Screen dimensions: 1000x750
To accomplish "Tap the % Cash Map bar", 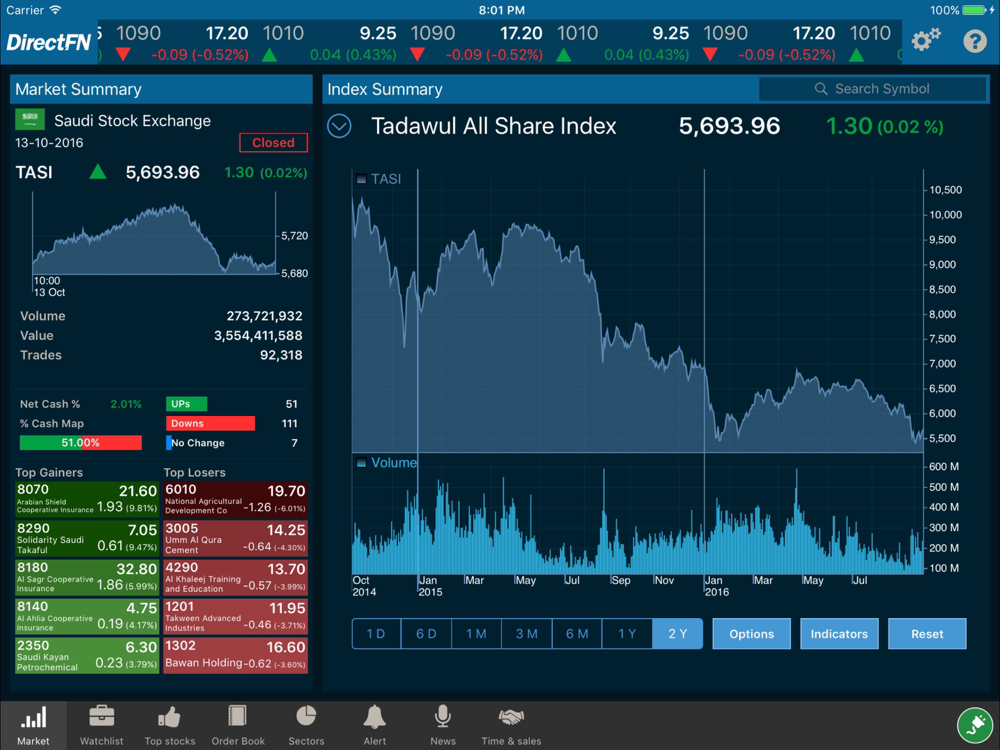I will pos(80,443).
